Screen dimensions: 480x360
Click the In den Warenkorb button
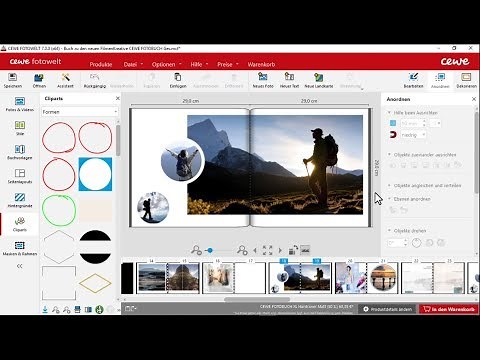point(449,309)
